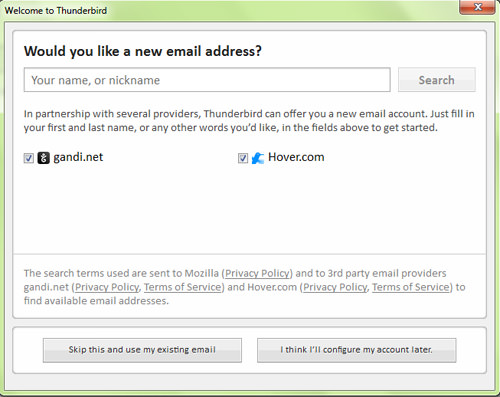
Task: Open the Hover.com Terms of Service link
Action: pos(411,287)
